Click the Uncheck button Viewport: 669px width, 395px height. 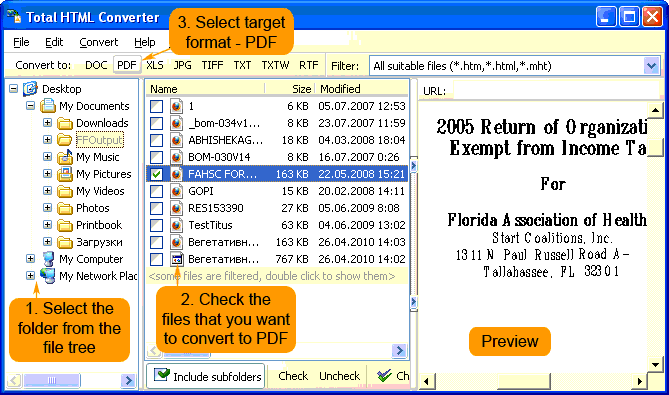click(x=340, y=376)
